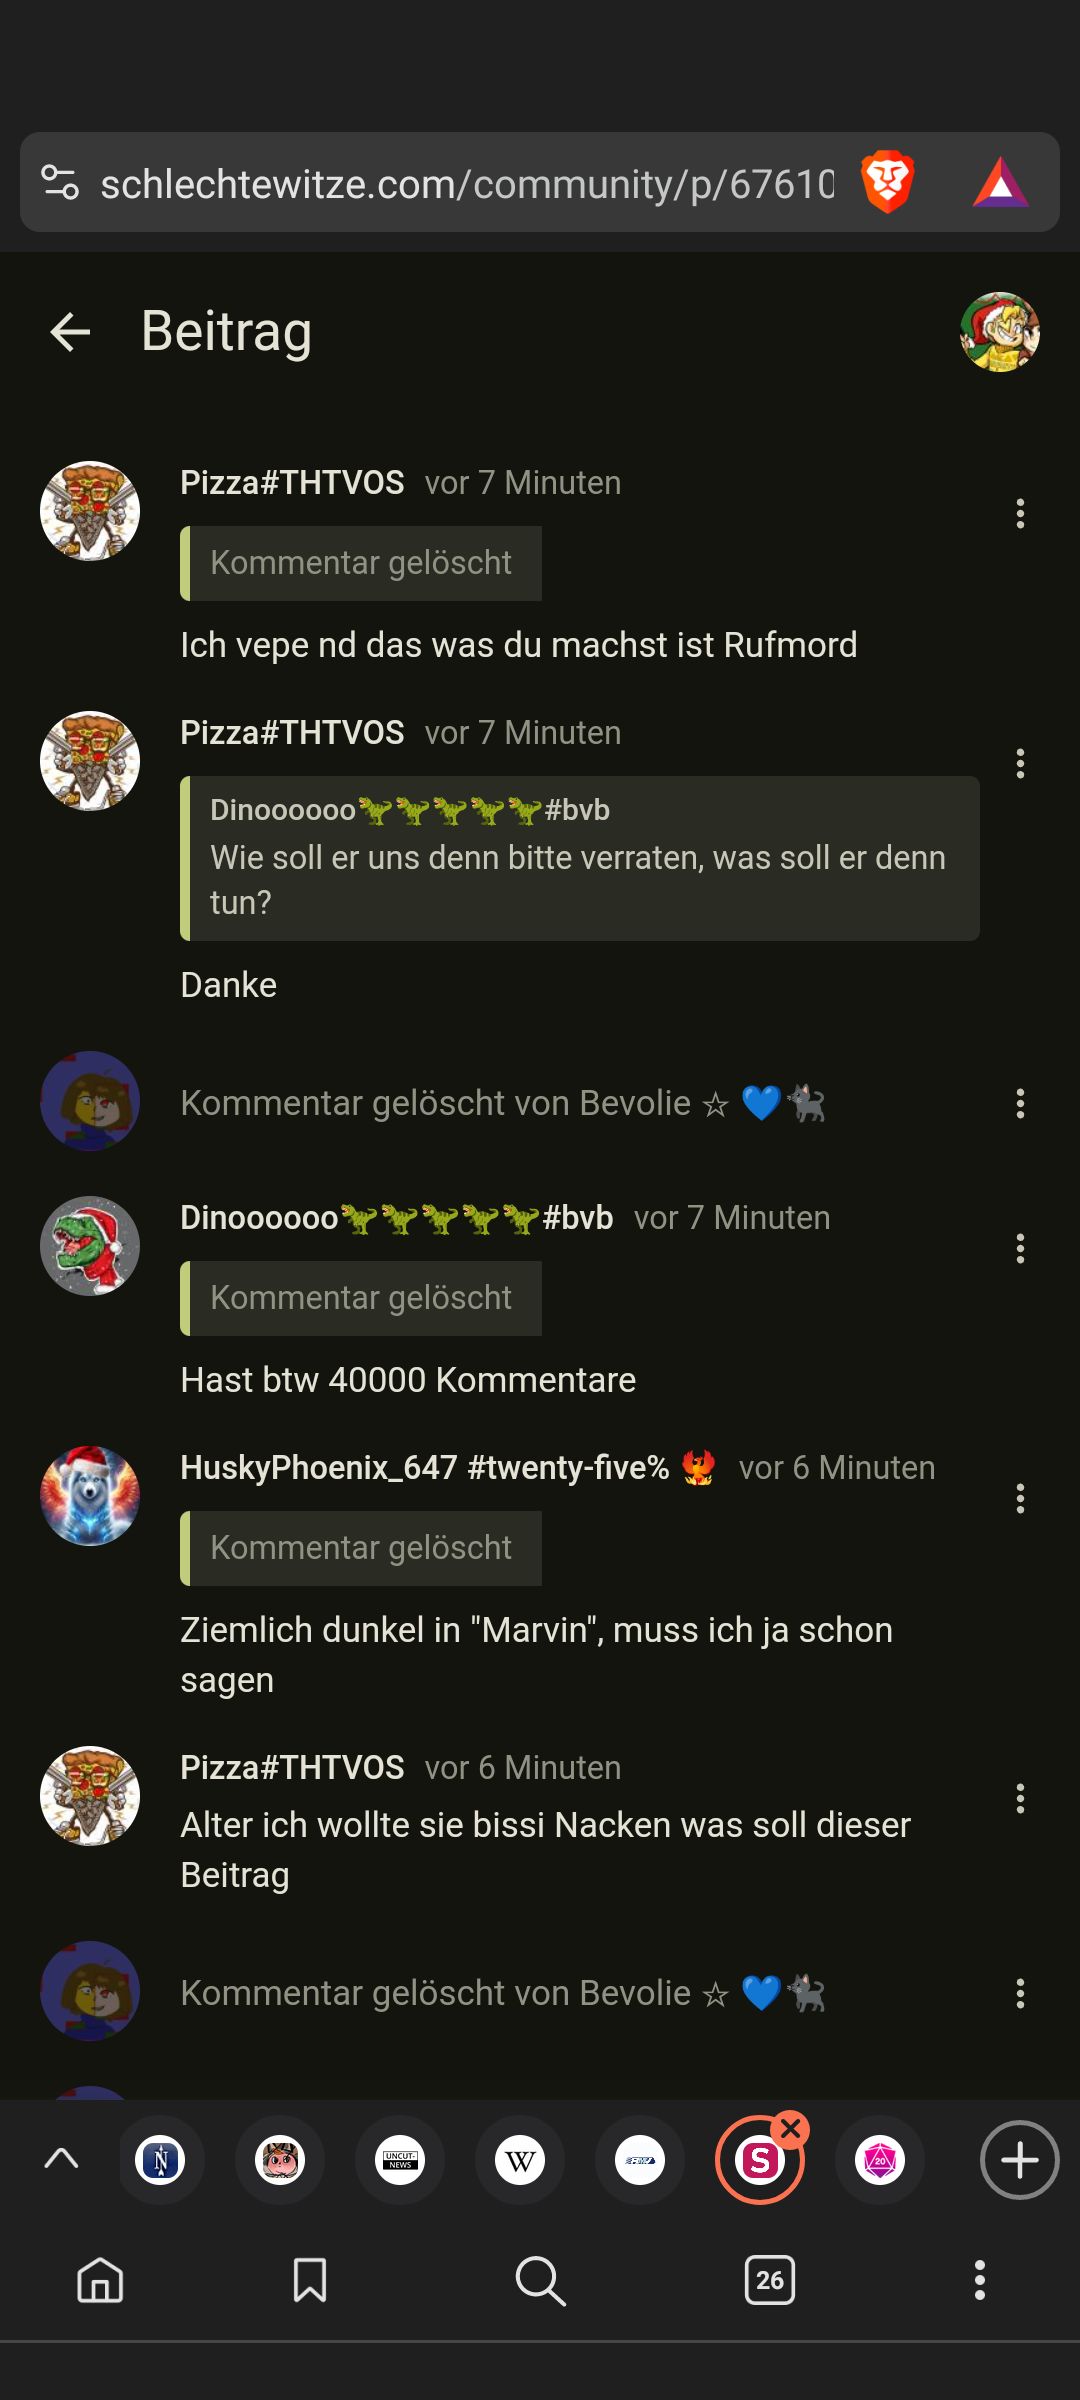Open bookmarks from the bottom toolbar

pos(310,2280)
